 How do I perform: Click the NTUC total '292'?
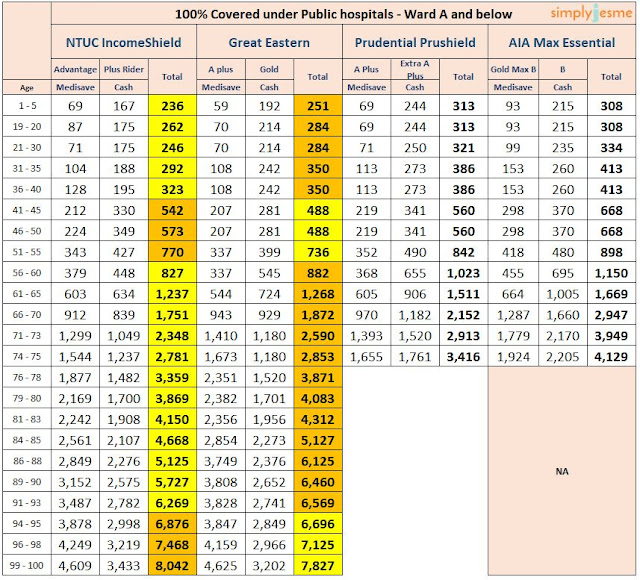[x=172, y=169]
